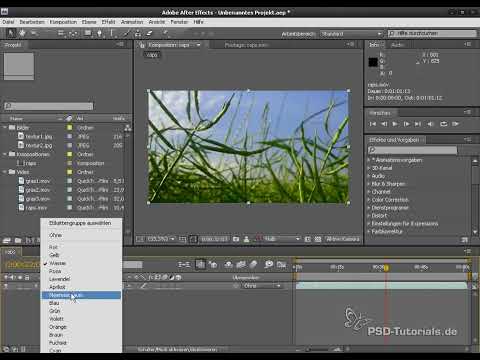Viewport: 480px width, 360px height.
Task: Click Live Update icon in timeline header
Action: point(200,265)
